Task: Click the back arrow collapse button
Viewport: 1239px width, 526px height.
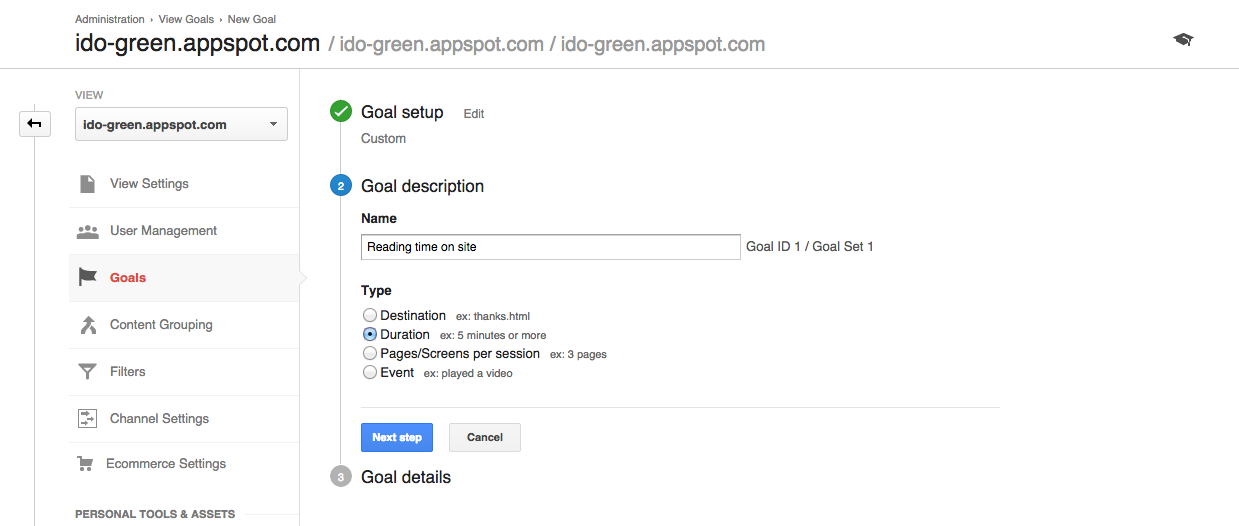Action: click(35, 123)
